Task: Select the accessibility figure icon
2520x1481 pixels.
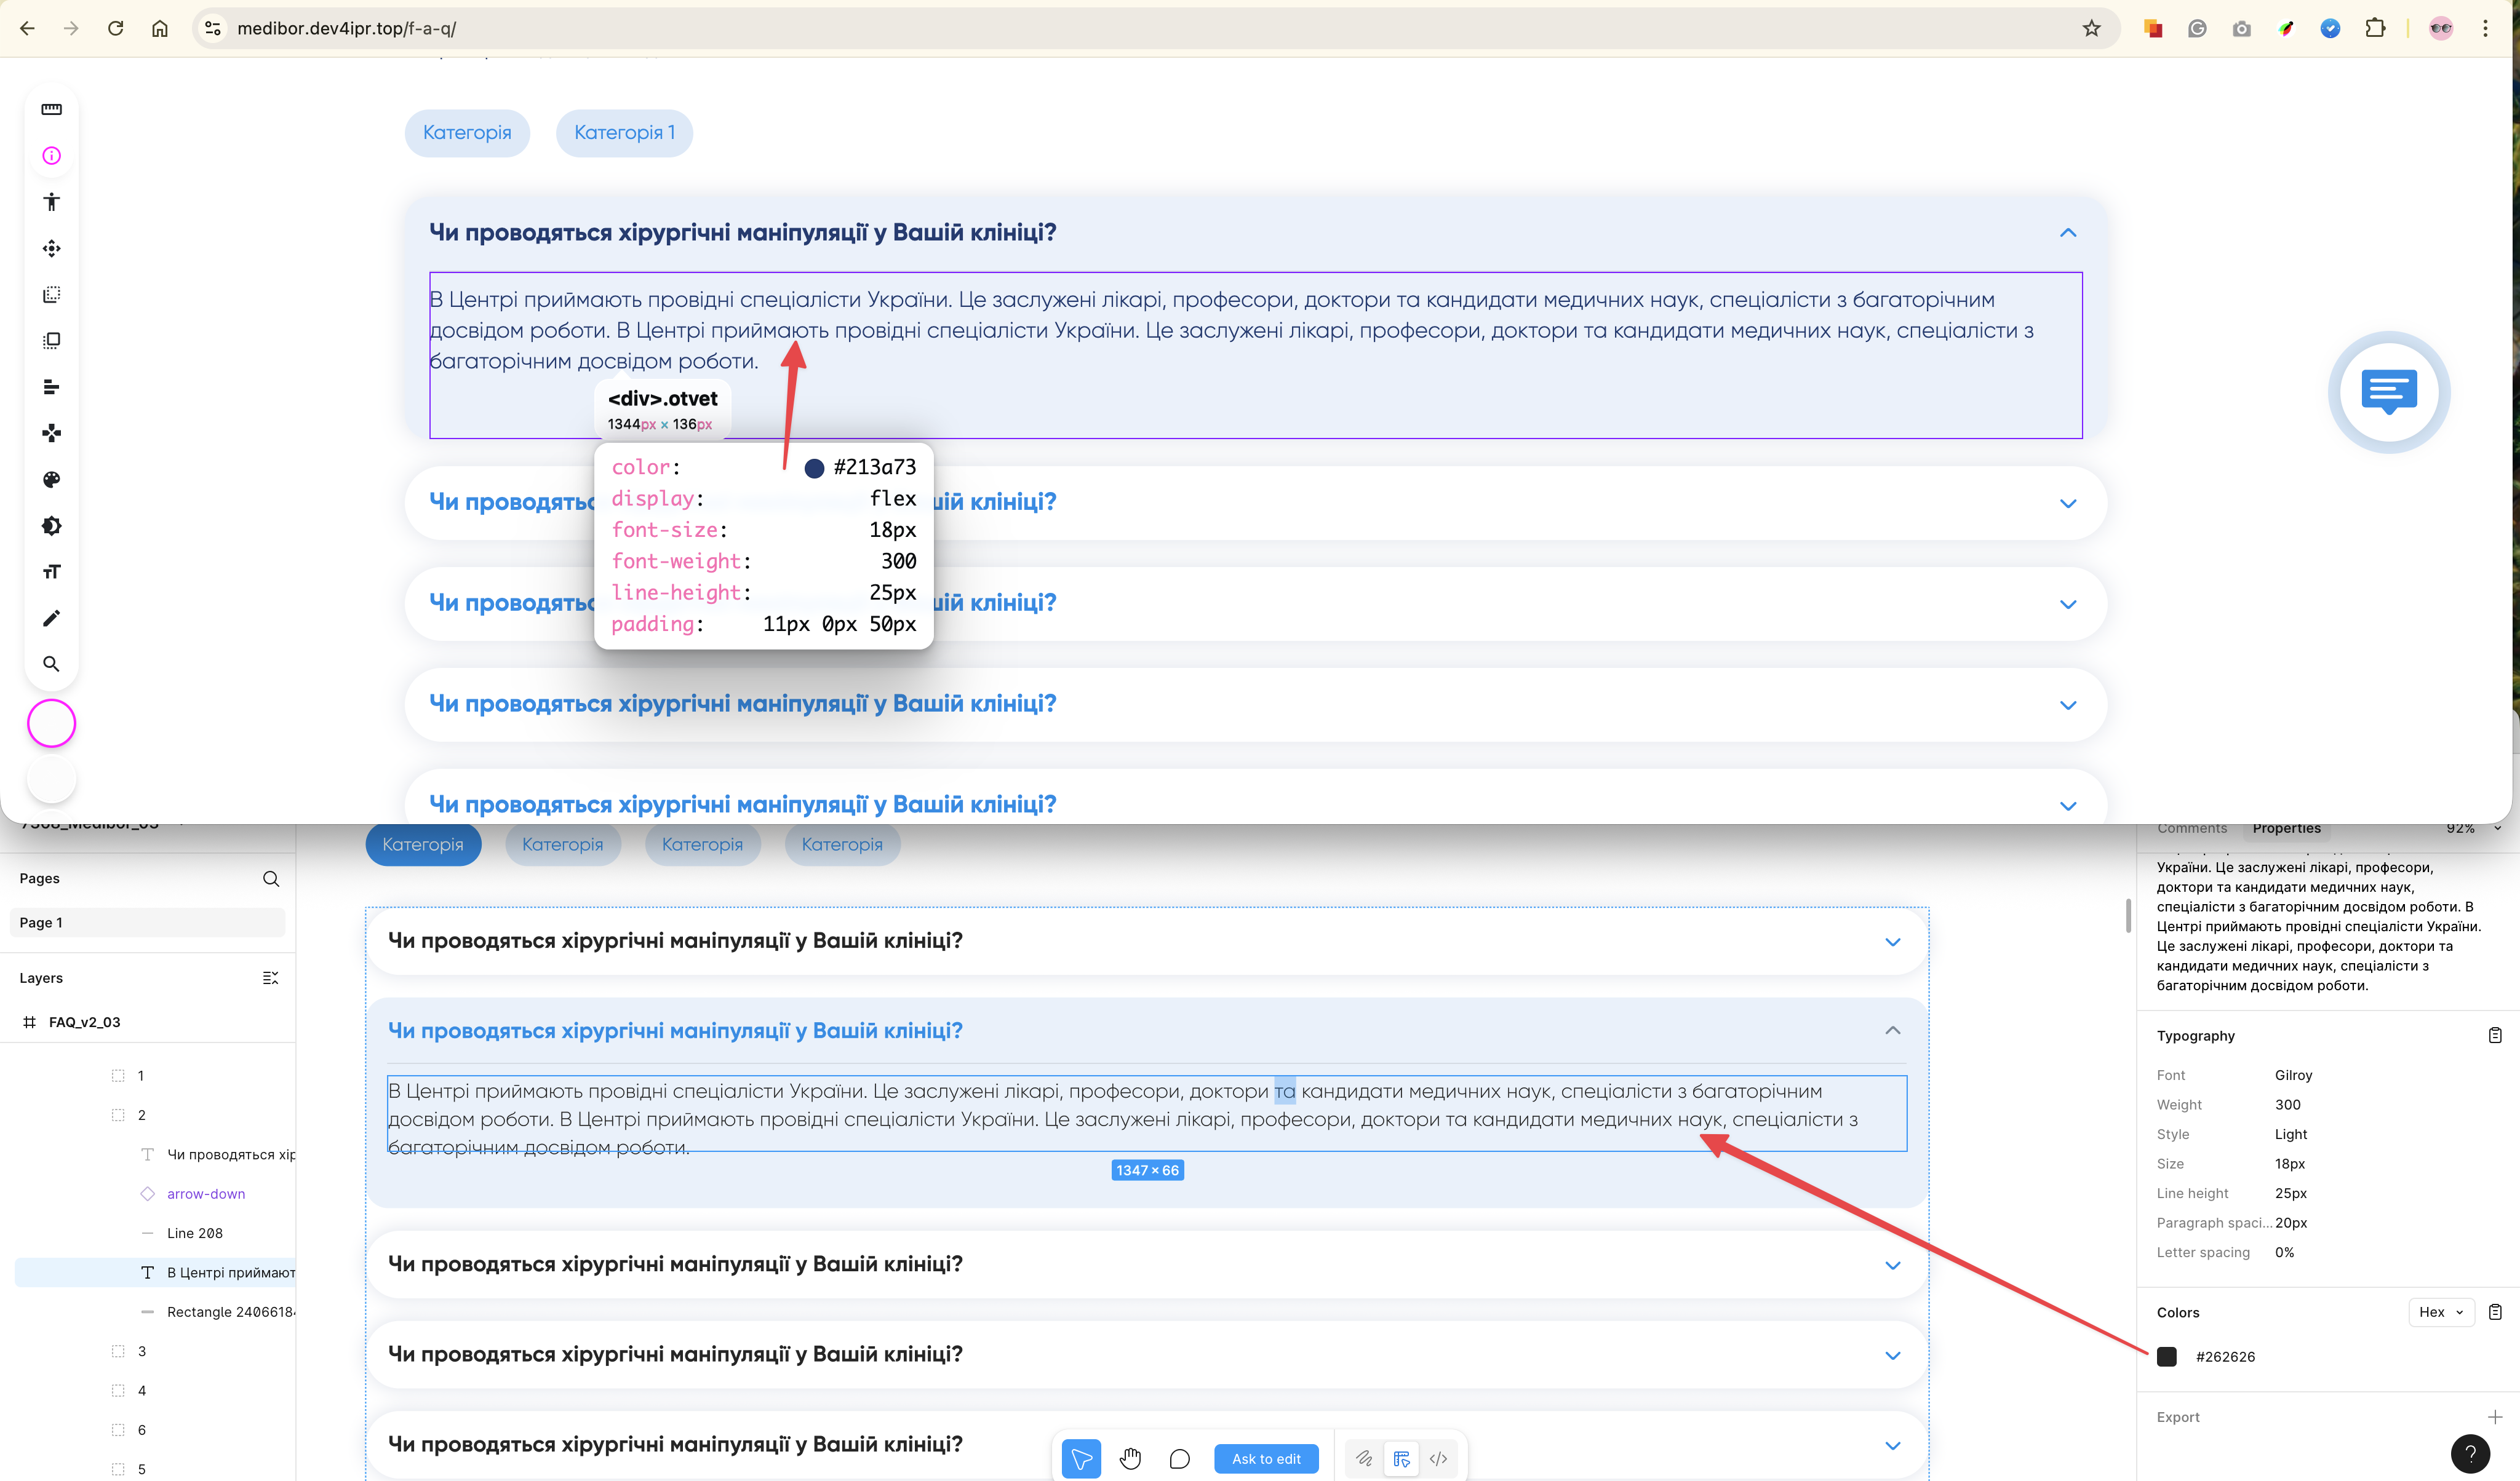Action: click(x=51, y=202)
